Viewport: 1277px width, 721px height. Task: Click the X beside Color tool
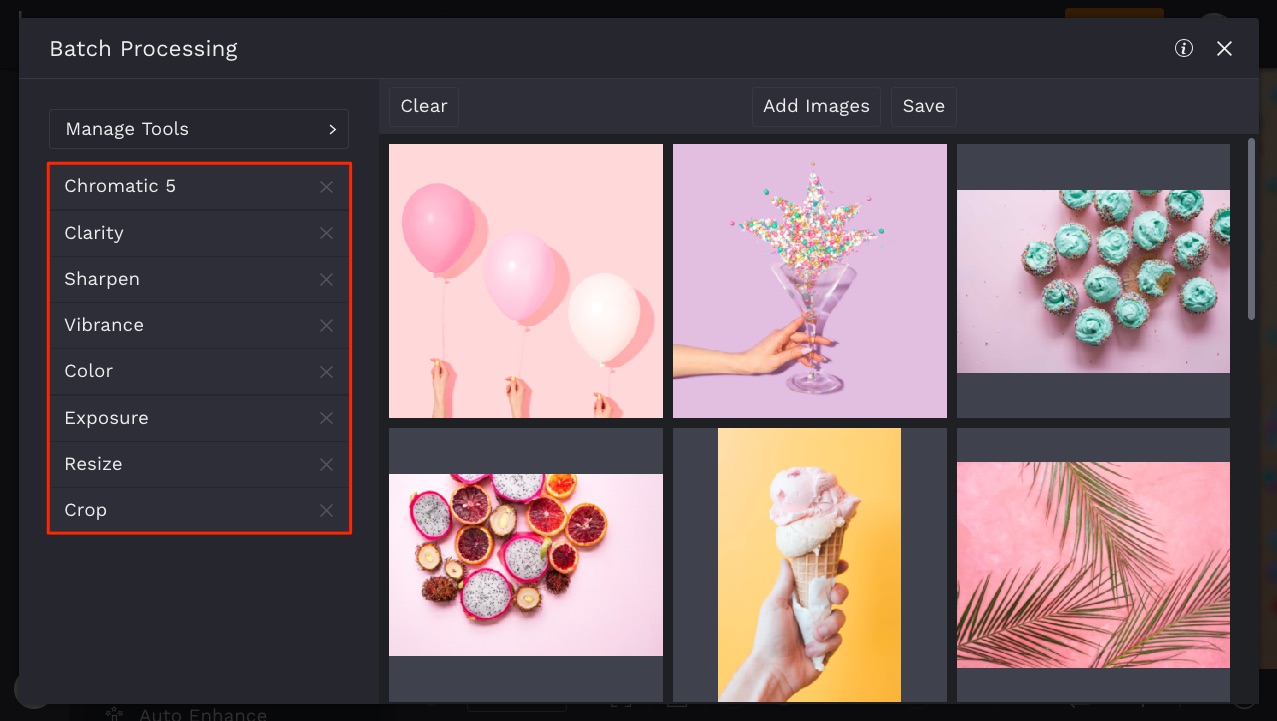pos(326,372)
